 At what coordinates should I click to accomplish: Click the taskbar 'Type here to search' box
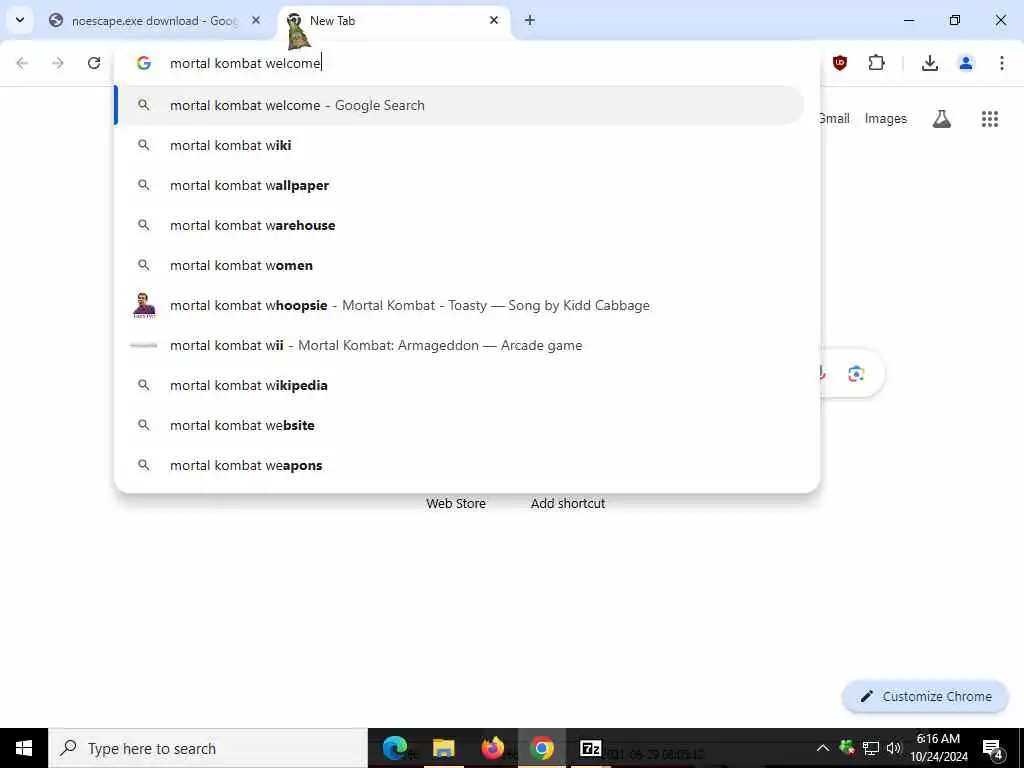point(208,748)
